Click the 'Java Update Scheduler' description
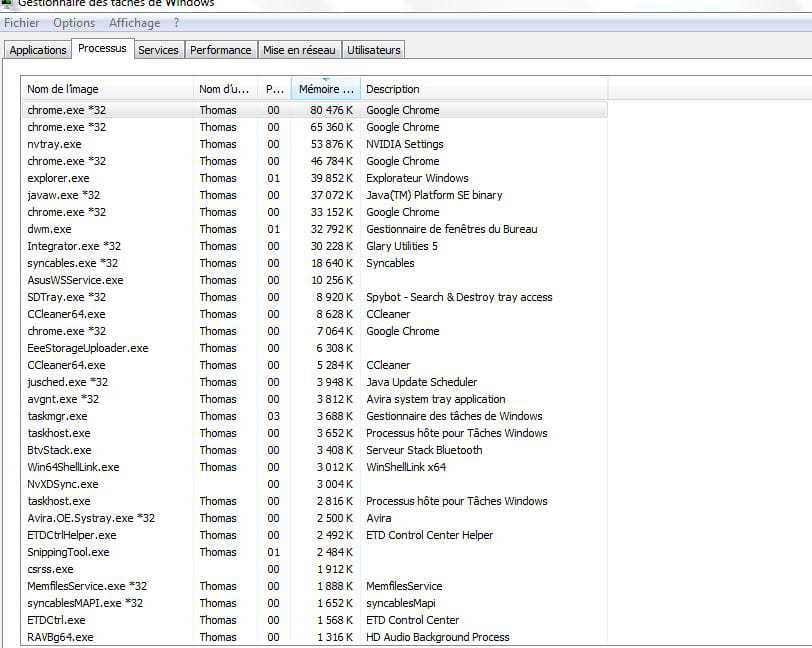 pos(422,382)
